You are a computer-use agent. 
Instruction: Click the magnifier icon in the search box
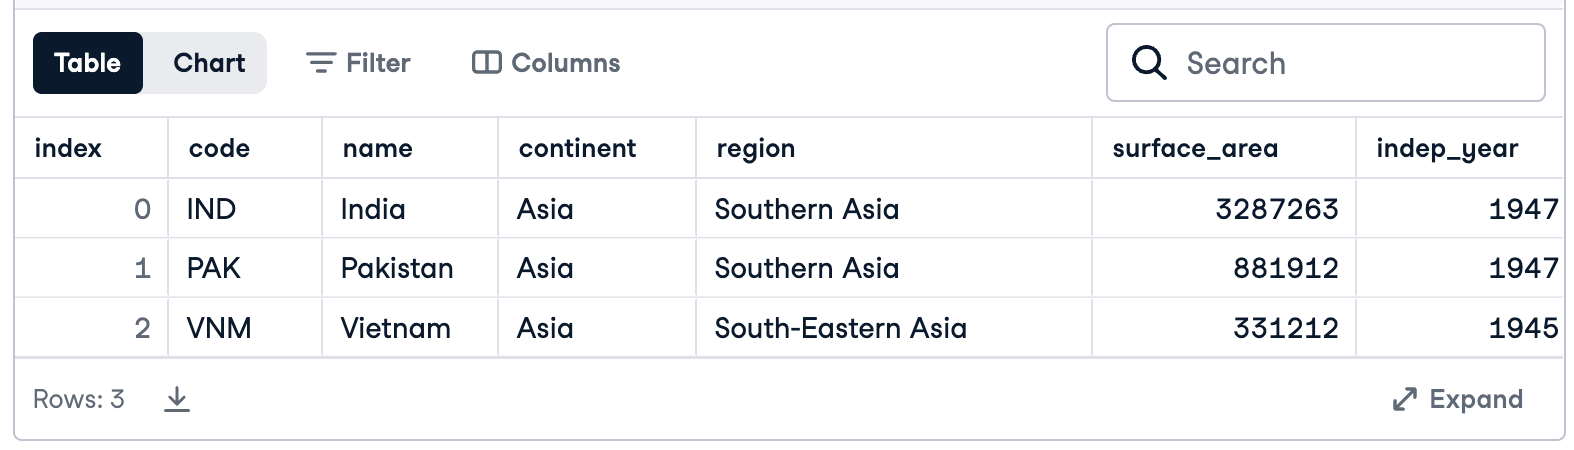point(1148,63)
